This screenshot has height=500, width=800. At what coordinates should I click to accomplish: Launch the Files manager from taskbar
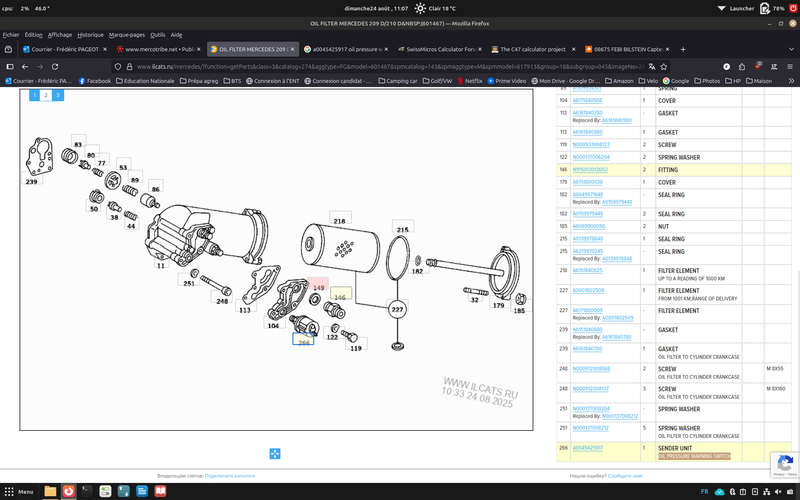click(50, 491)
